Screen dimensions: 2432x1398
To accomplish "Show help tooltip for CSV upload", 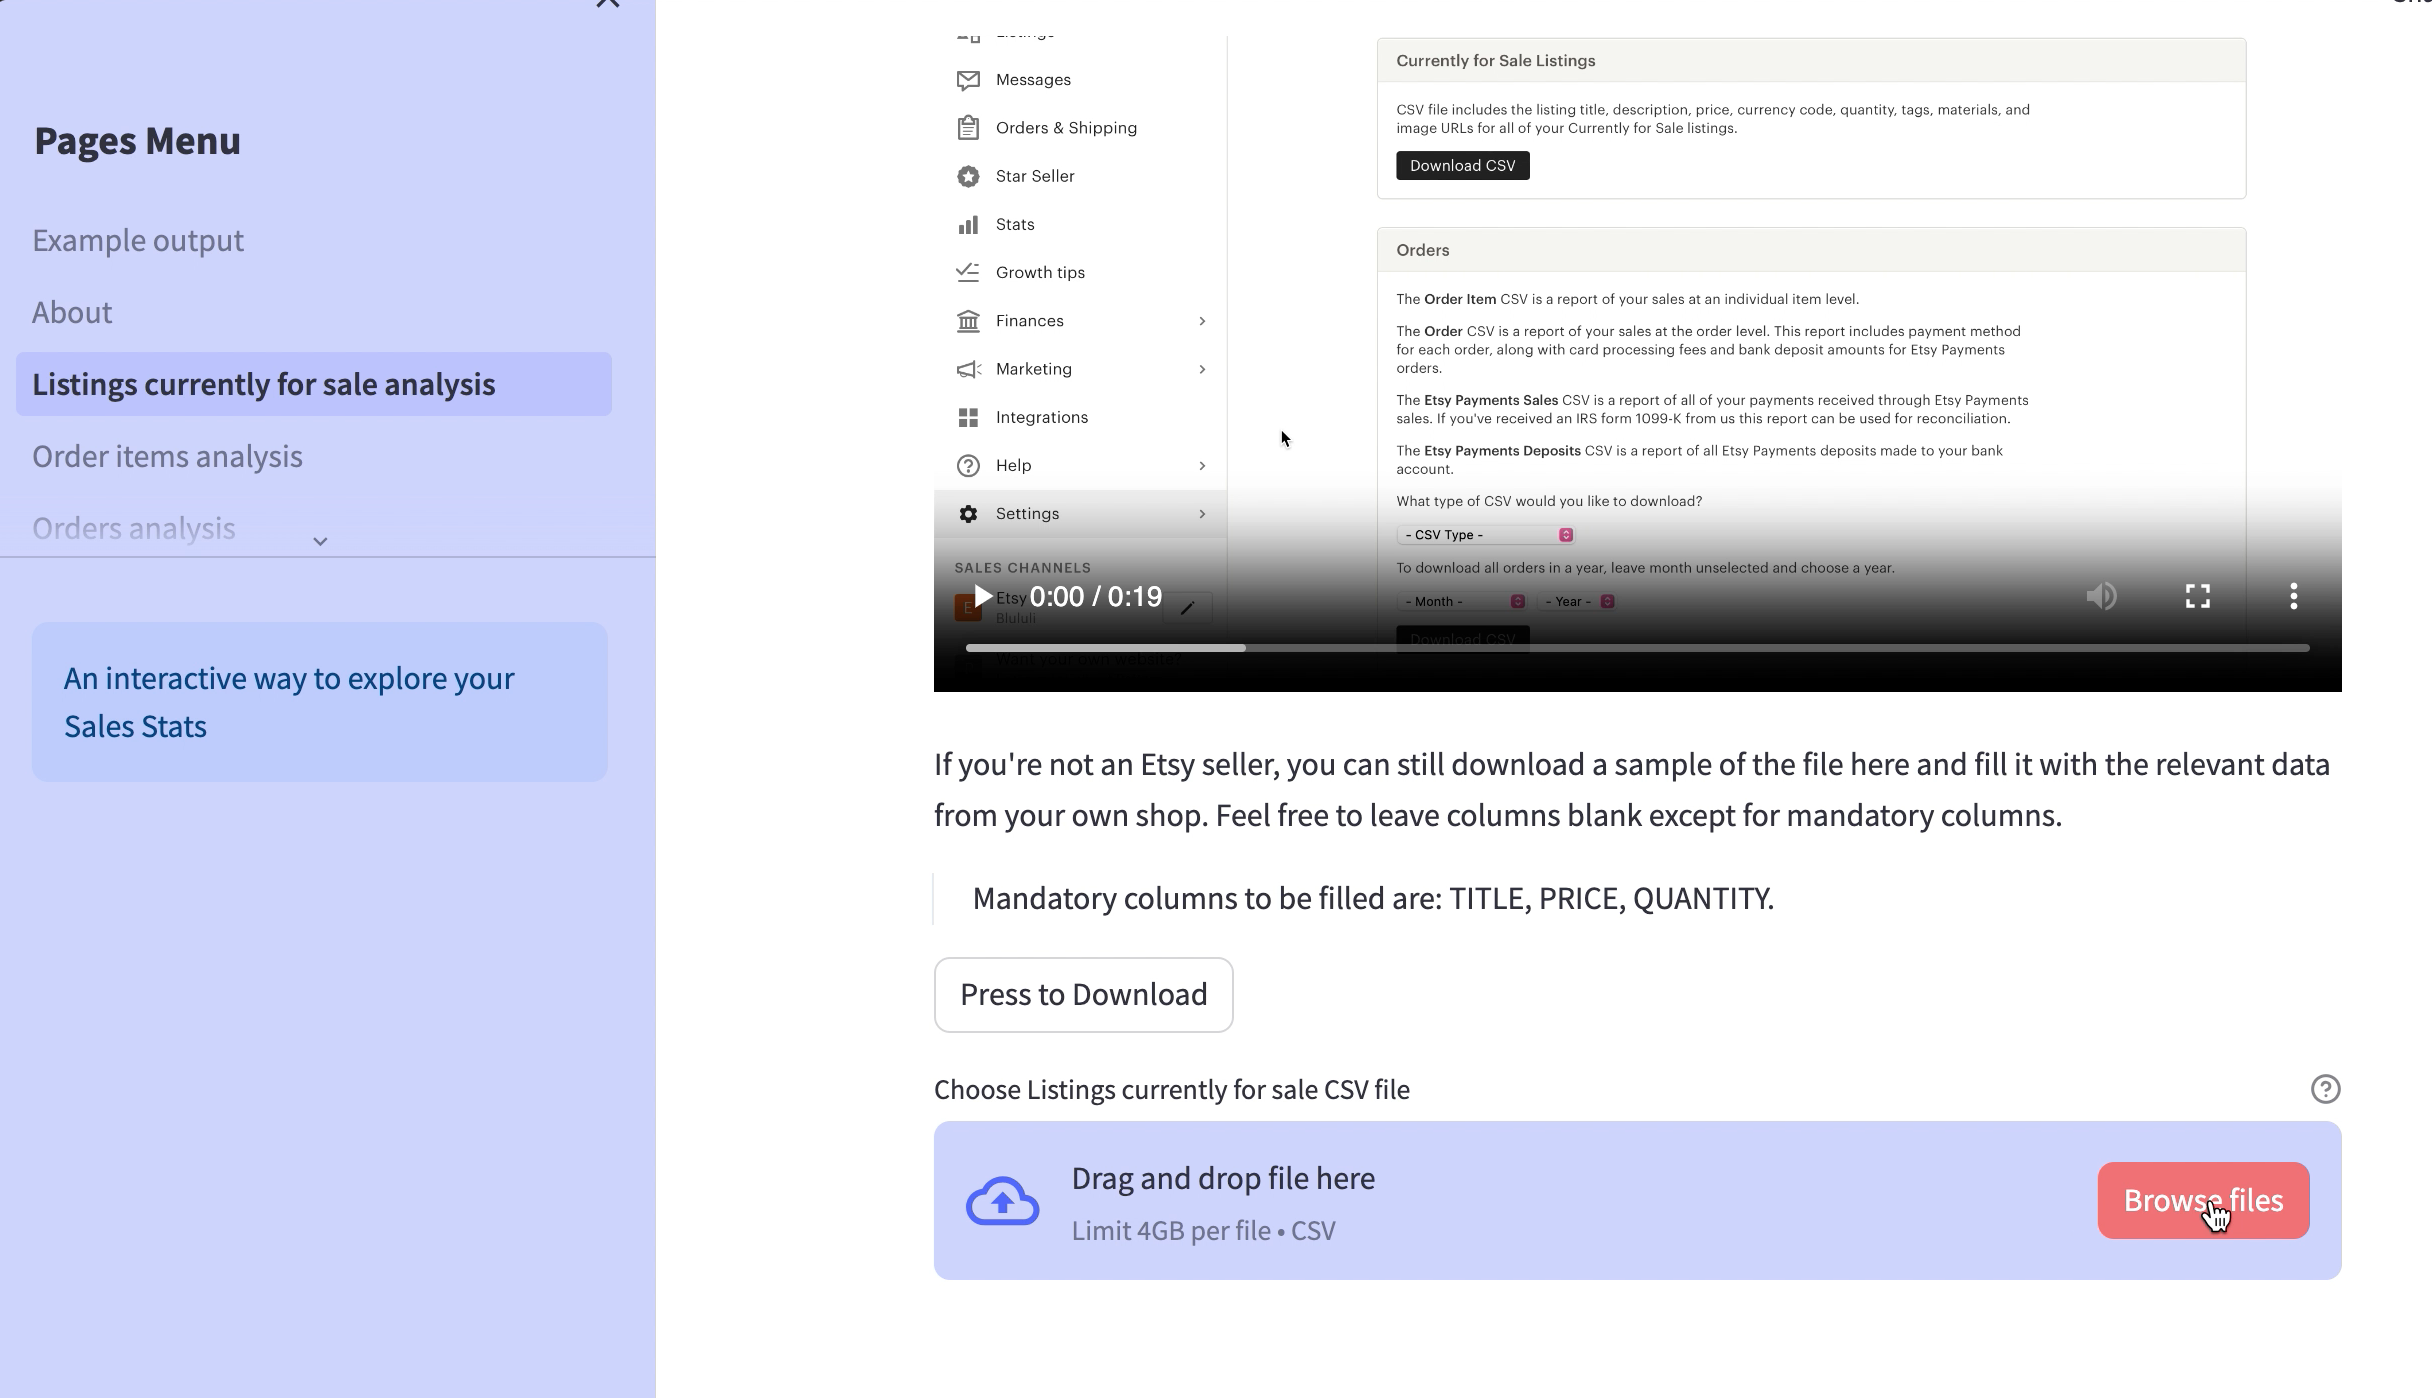I will pos(2325,1089).
